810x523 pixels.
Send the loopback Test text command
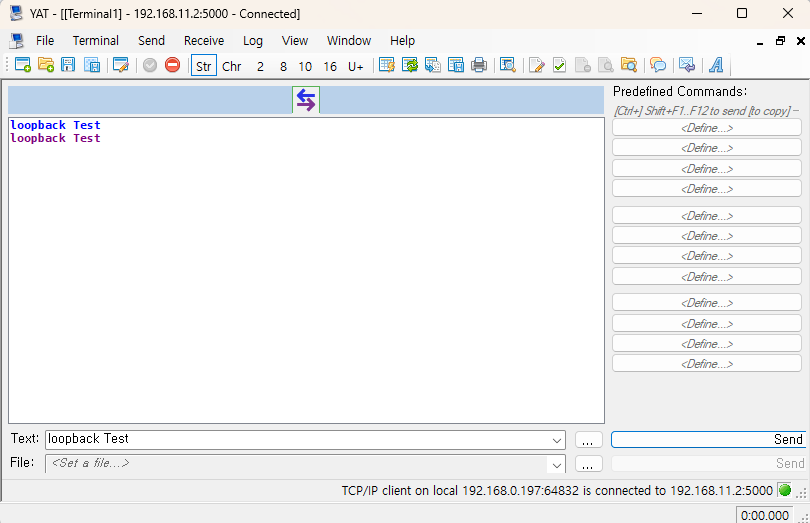tap(708, 439)
